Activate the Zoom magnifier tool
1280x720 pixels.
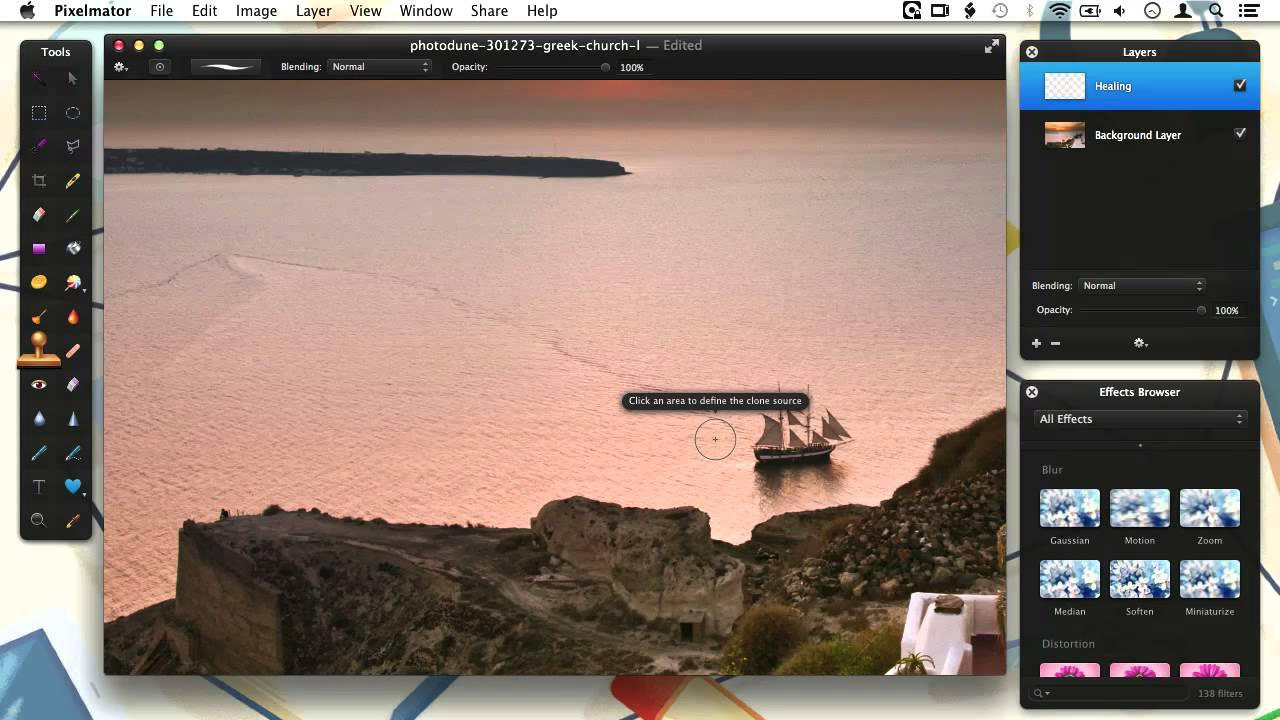coord(39,520)
